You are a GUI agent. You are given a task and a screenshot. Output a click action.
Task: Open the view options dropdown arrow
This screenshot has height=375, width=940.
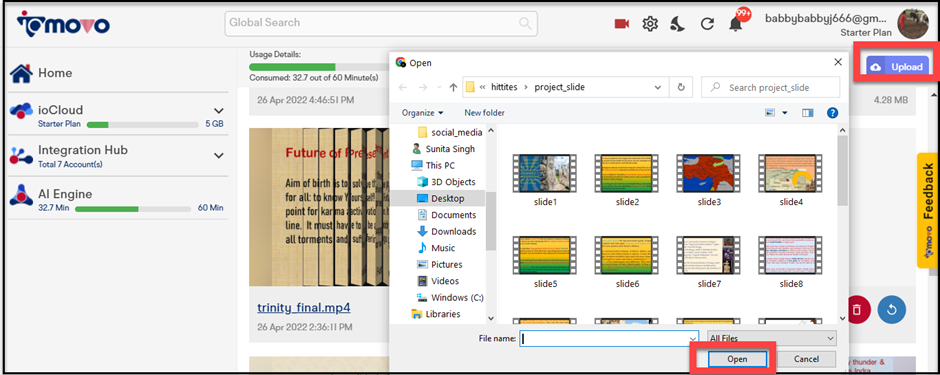tap(785, 113)
